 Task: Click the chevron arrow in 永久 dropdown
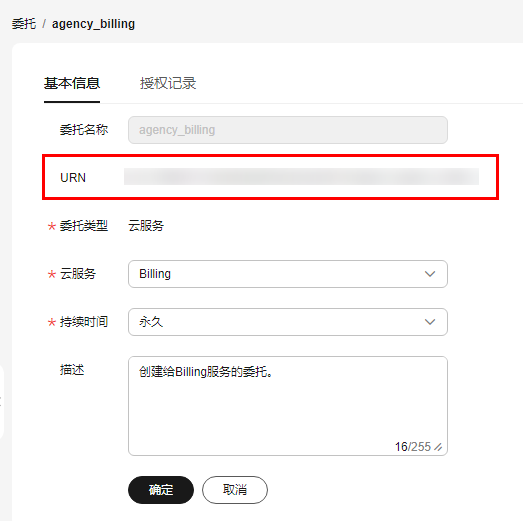coord(430,322)
